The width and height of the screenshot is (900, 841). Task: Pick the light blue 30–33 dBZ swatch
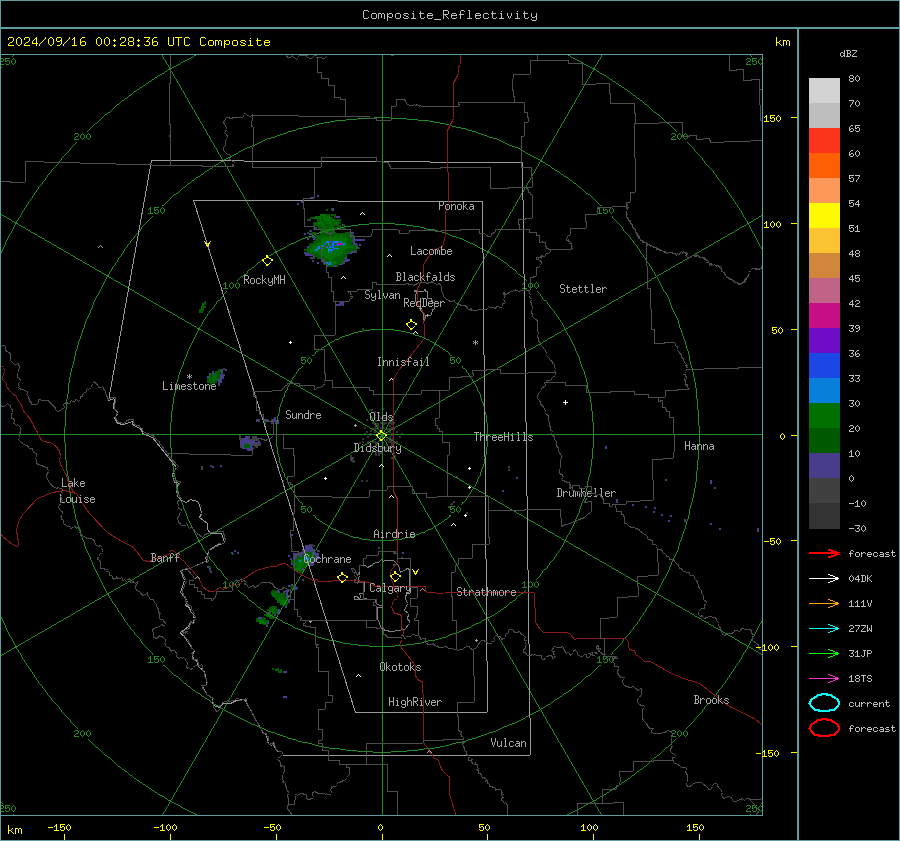[x=824, y=390]
